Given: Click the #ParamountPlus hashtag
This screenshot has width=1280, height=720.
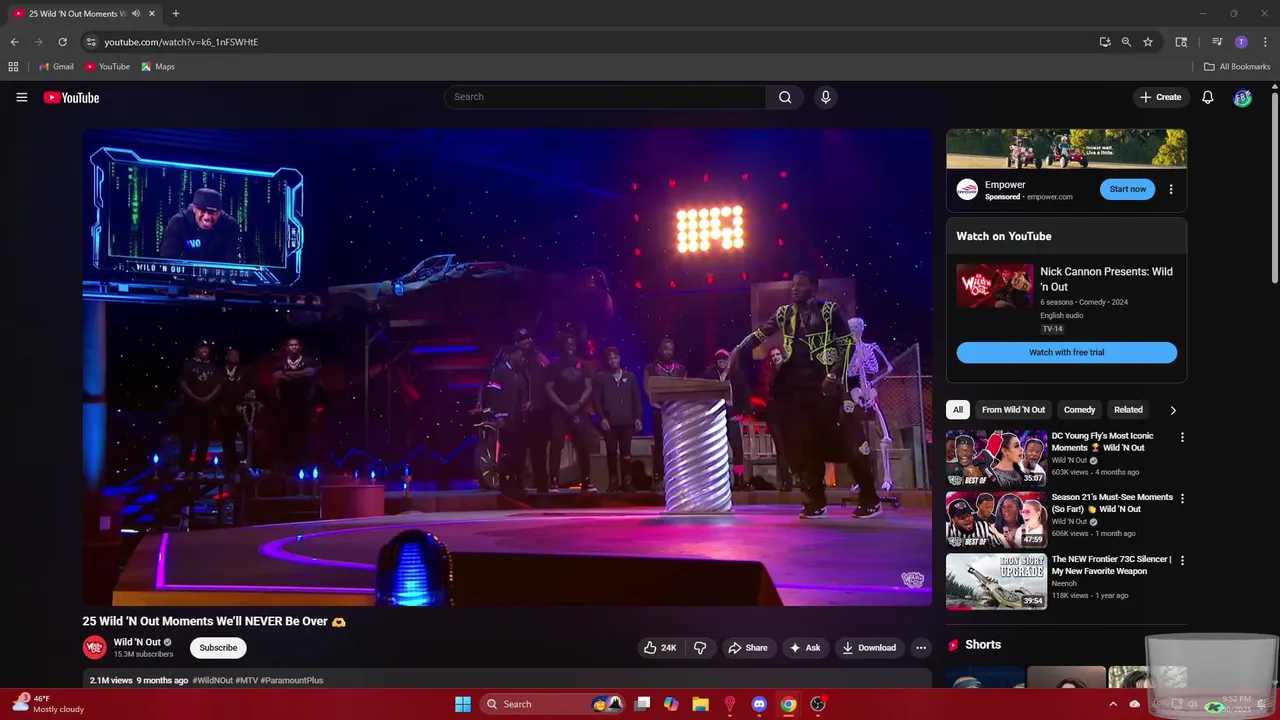Looking at the screenshot, I should point(292,680).
